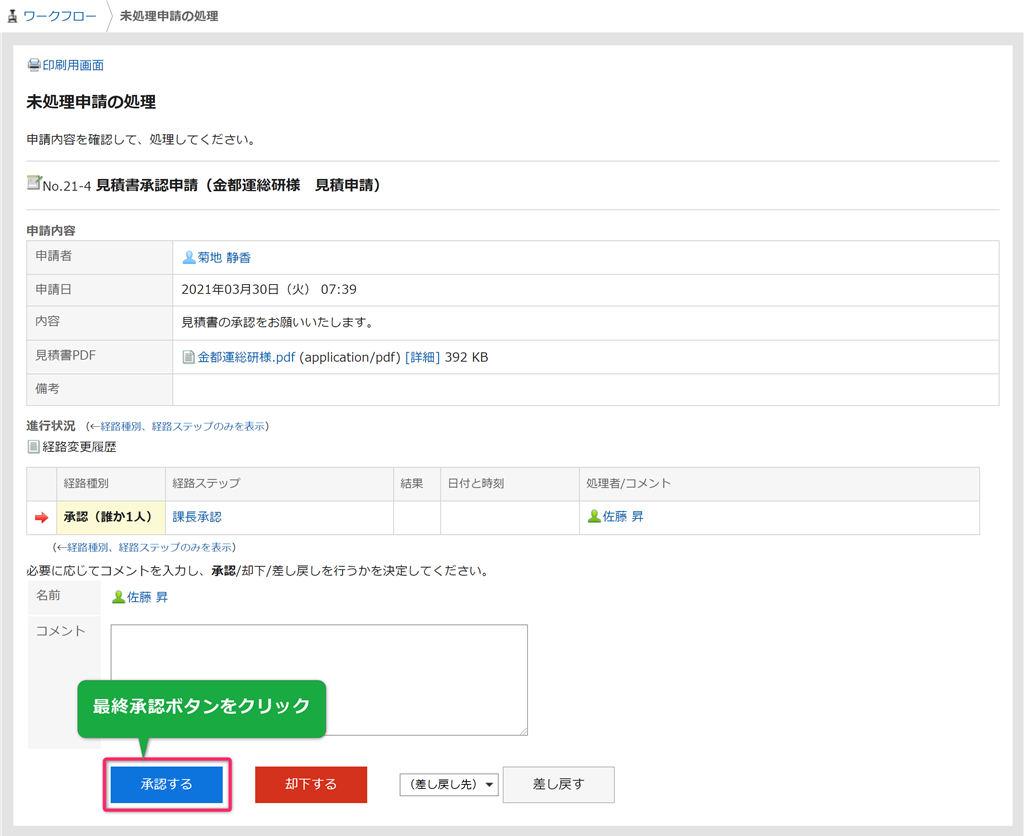Open 佐藤 昇 link in the route table
1024x836 pixels.
coord(623,517)
